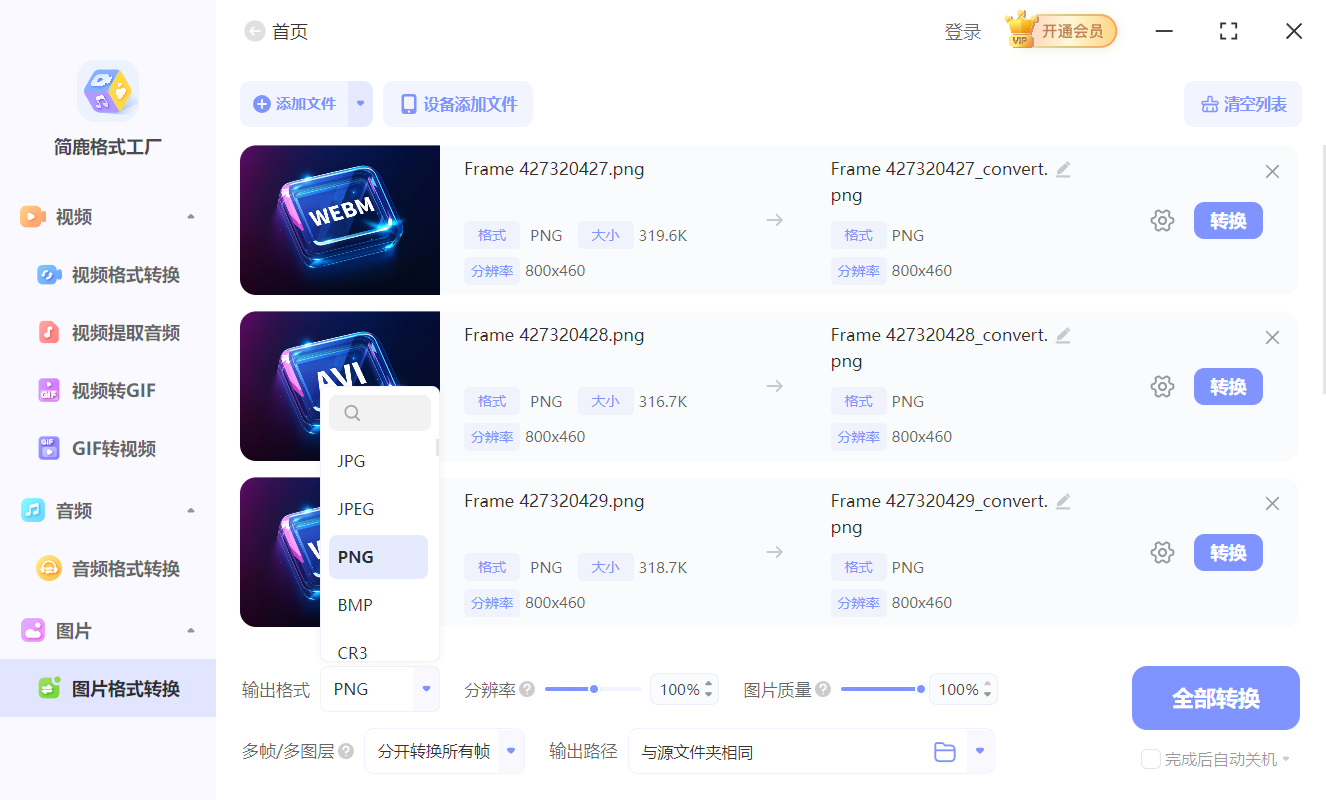Click the 分辨率 help question icon
This screenshot has height=800, width=1326.
pos(527,689)
